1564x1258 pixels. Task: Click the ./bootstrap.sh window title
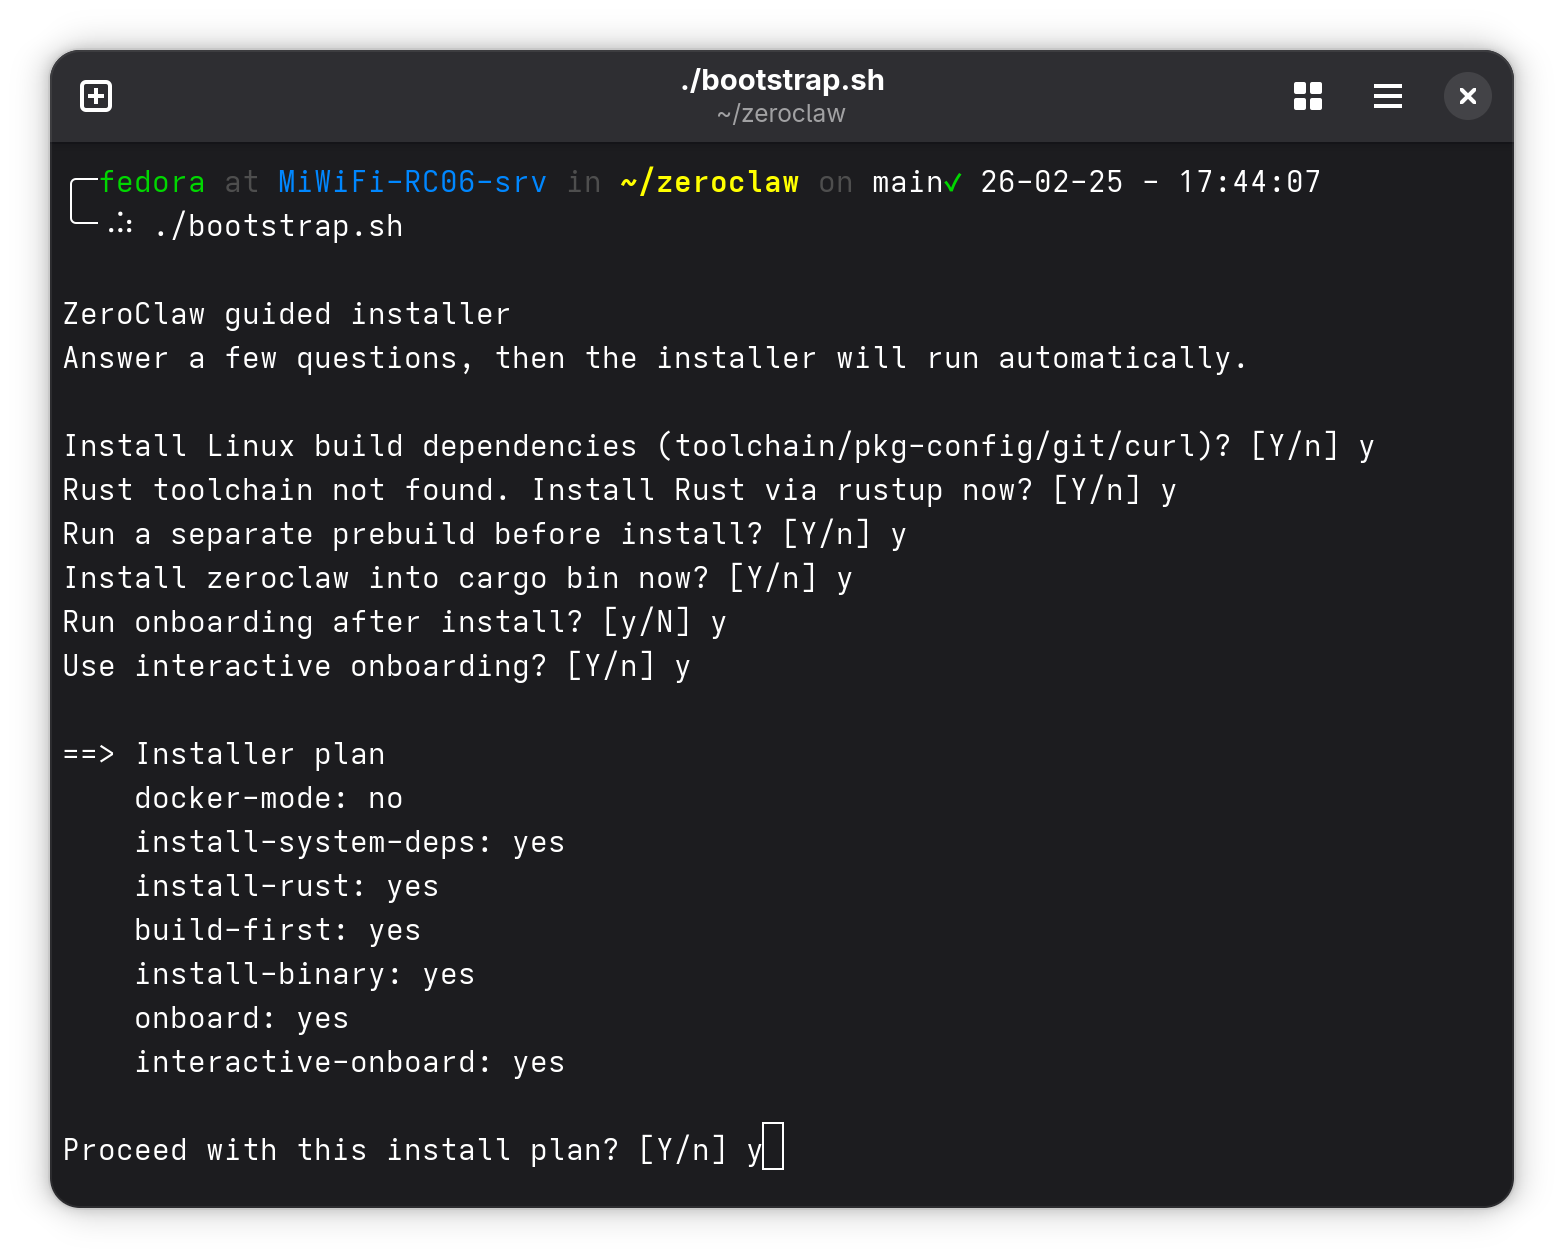(x=782, y=80)
